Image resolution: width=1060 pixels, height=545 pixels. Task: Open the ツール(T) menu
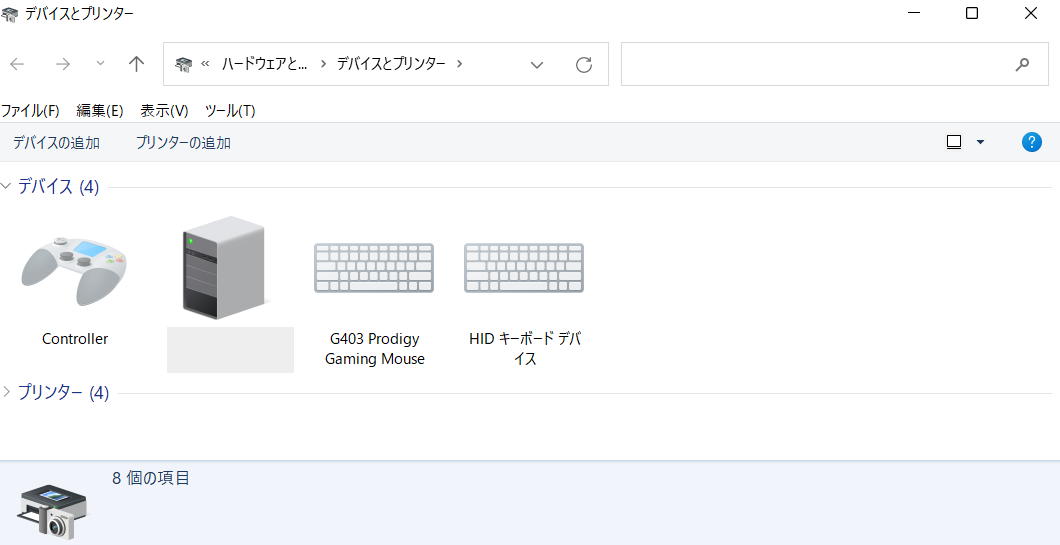pyautogui.click(x=230, y=110)
